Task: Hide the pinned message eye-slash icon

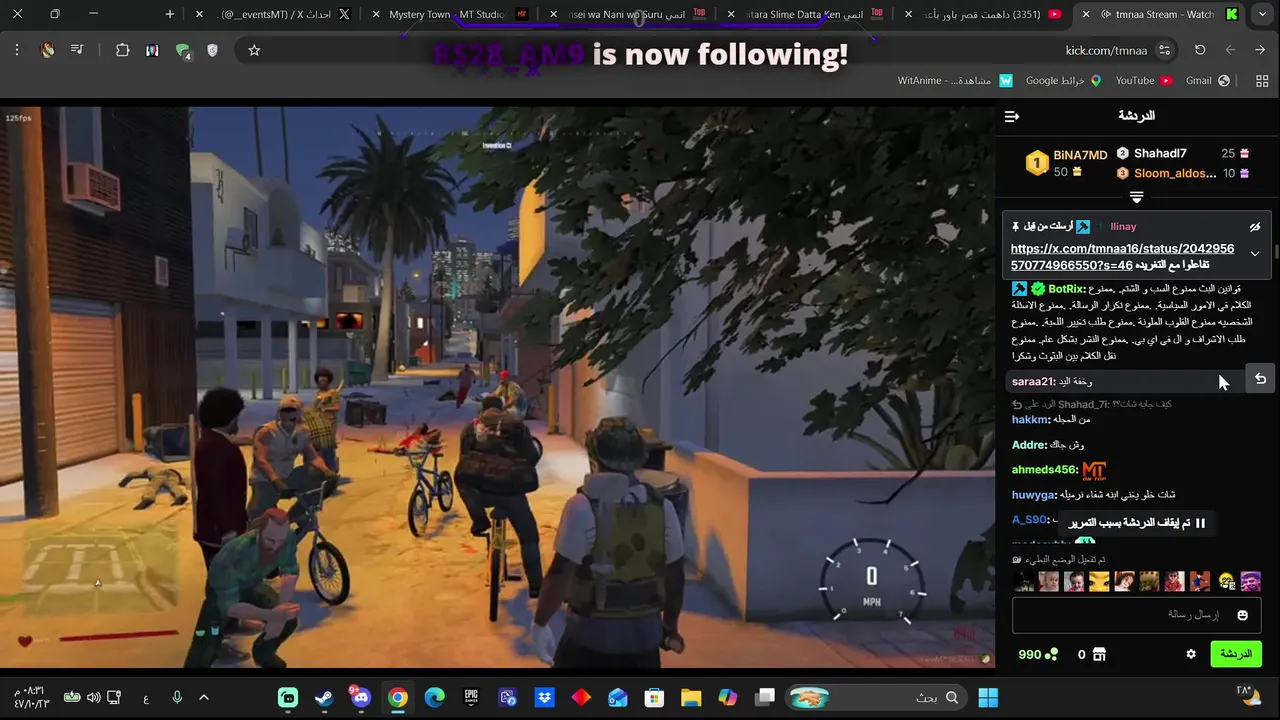Action: tap(1255, 227)
